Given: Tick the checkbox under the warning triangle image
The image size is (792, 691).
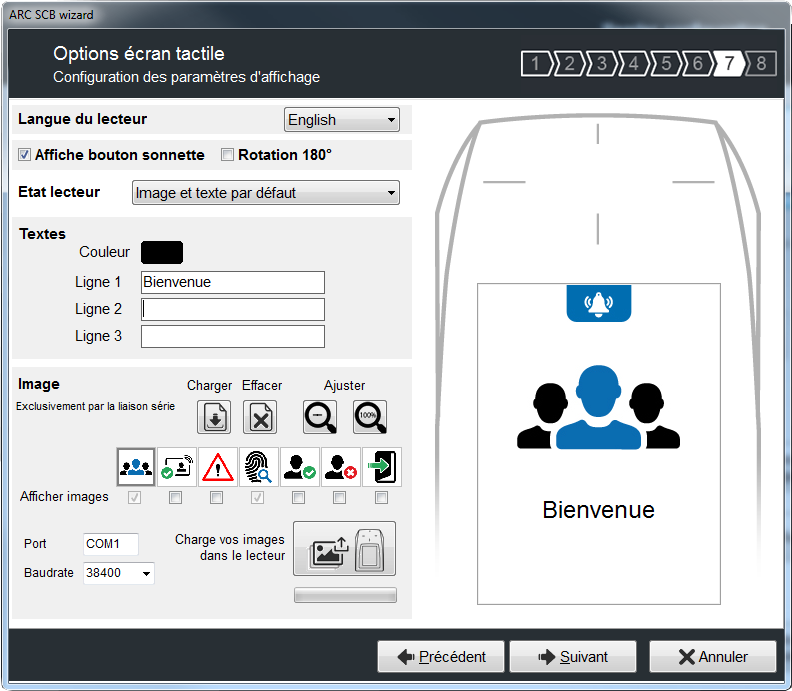Looking at the screenshot, I should click(217, 497).
